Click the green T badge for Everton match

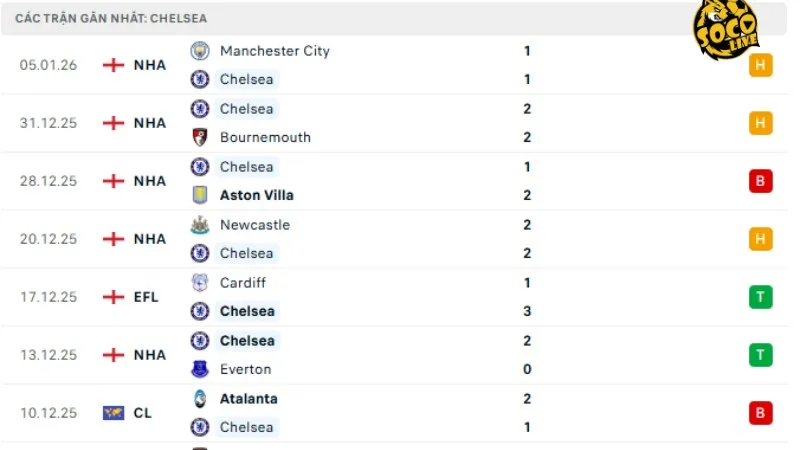pos(760,355)
